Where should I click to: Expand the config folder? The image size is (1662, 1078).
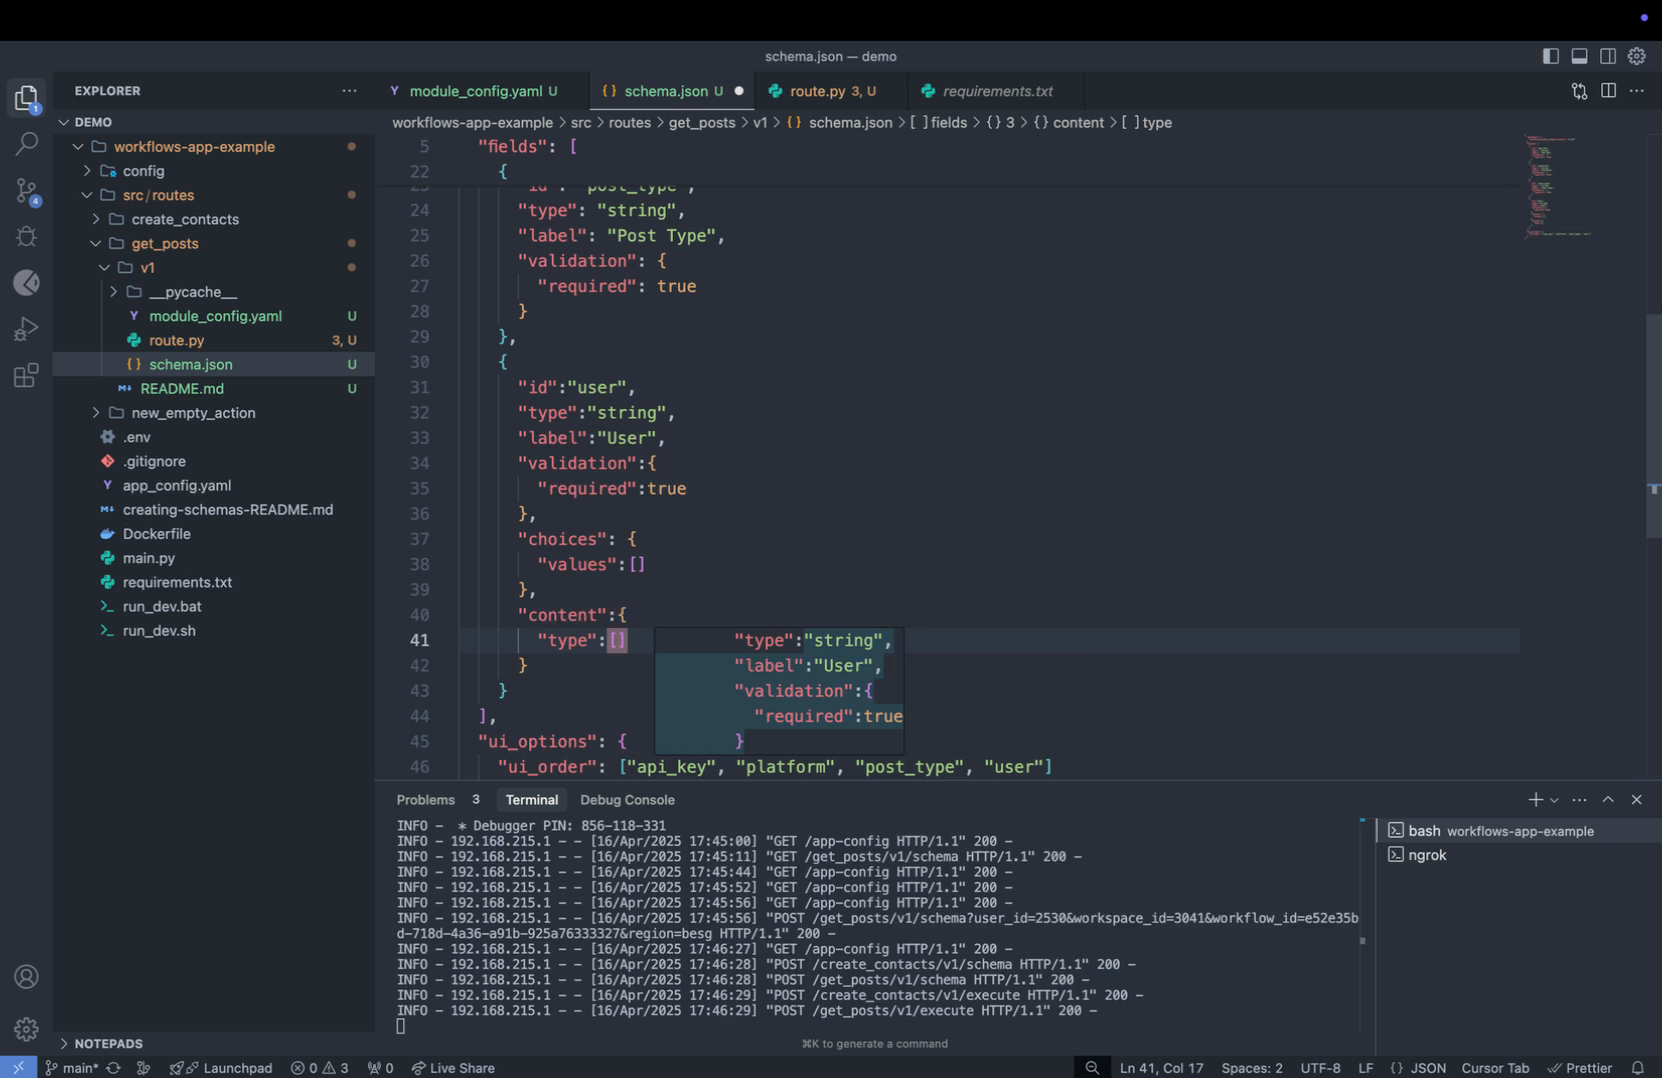(x=143, y=171)
